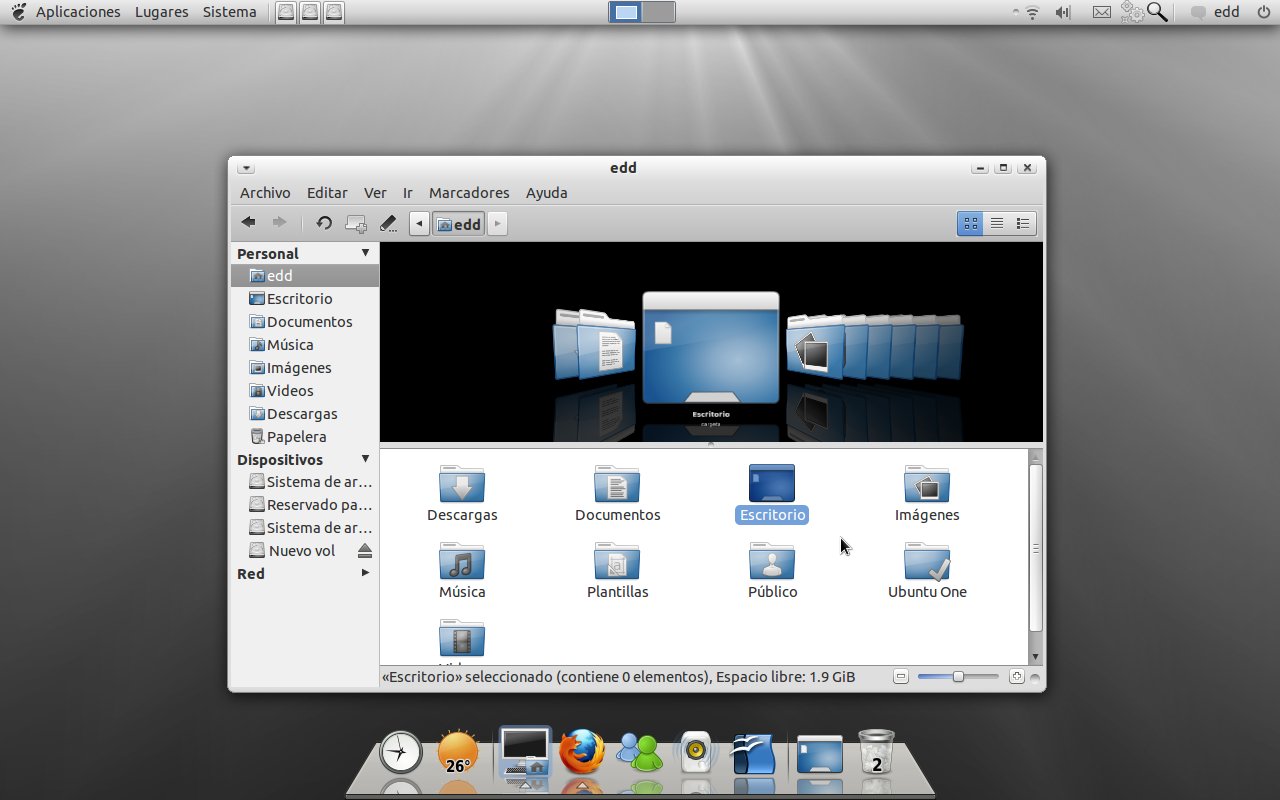Select the Escritorio folder icon
The width and height of the screenshot is (1280, 800).
pyautogui.click(x=772, y=483)
